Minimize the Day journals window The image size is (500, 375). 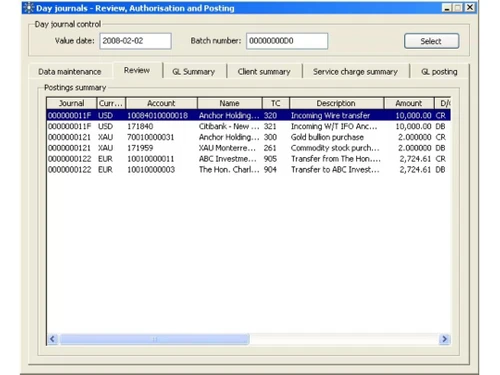click(447, 8)
